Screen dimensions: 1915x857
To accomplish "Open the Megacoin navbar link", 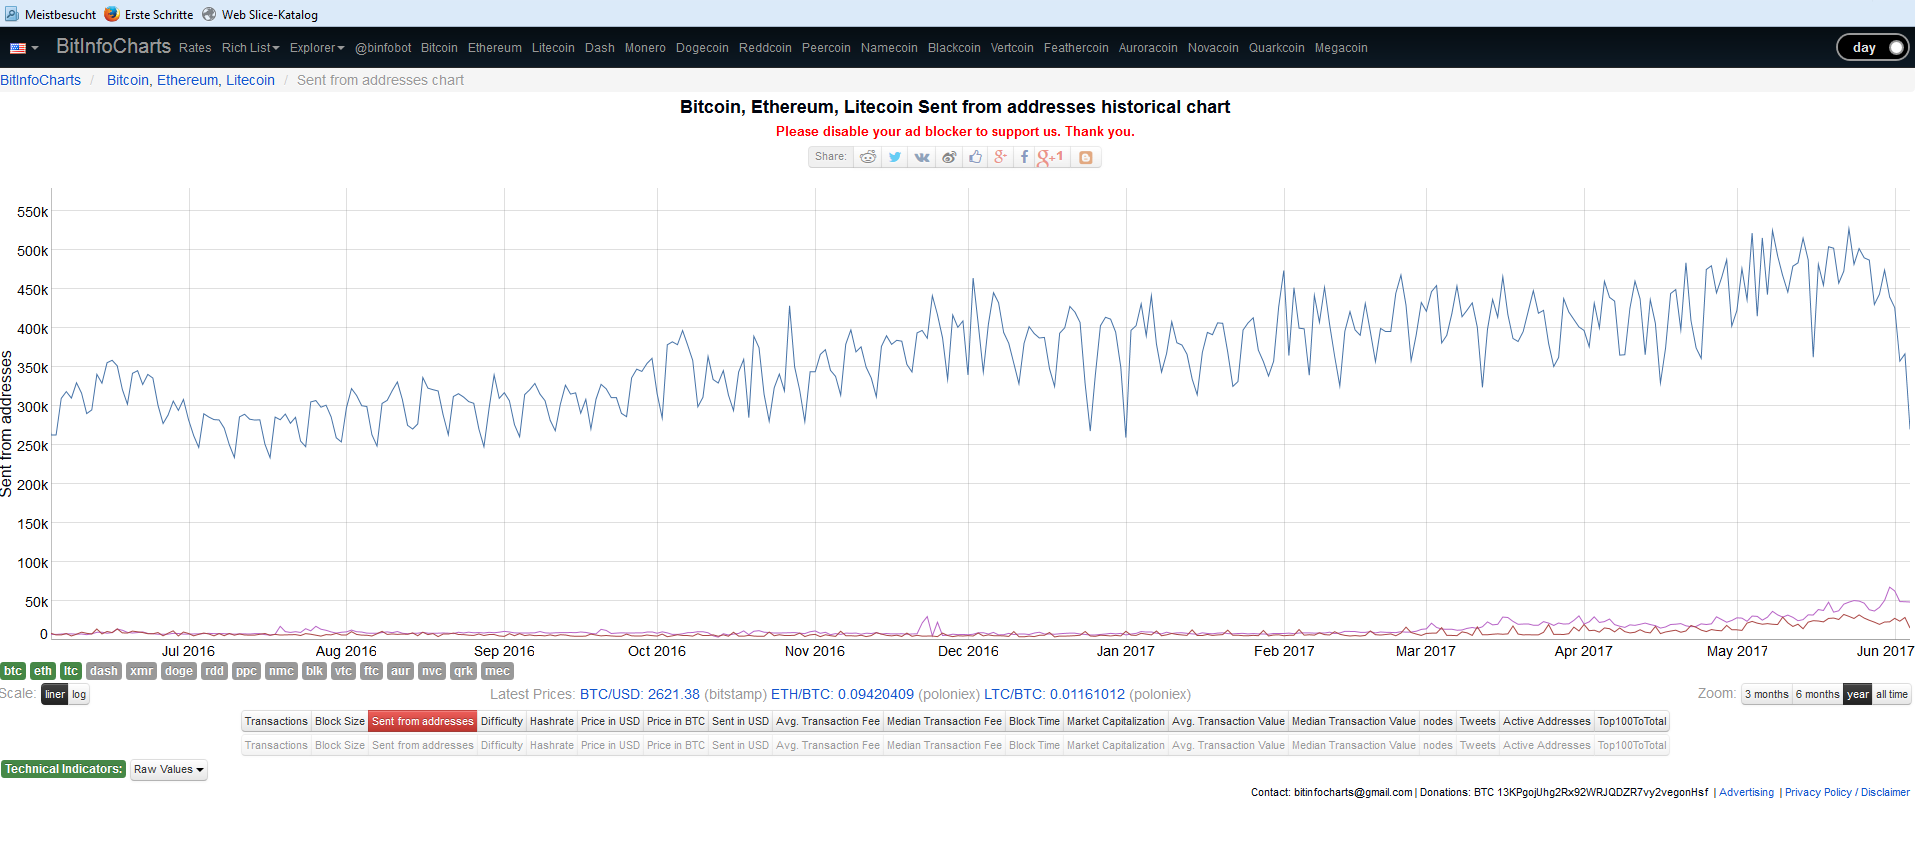I will 1341,48.
